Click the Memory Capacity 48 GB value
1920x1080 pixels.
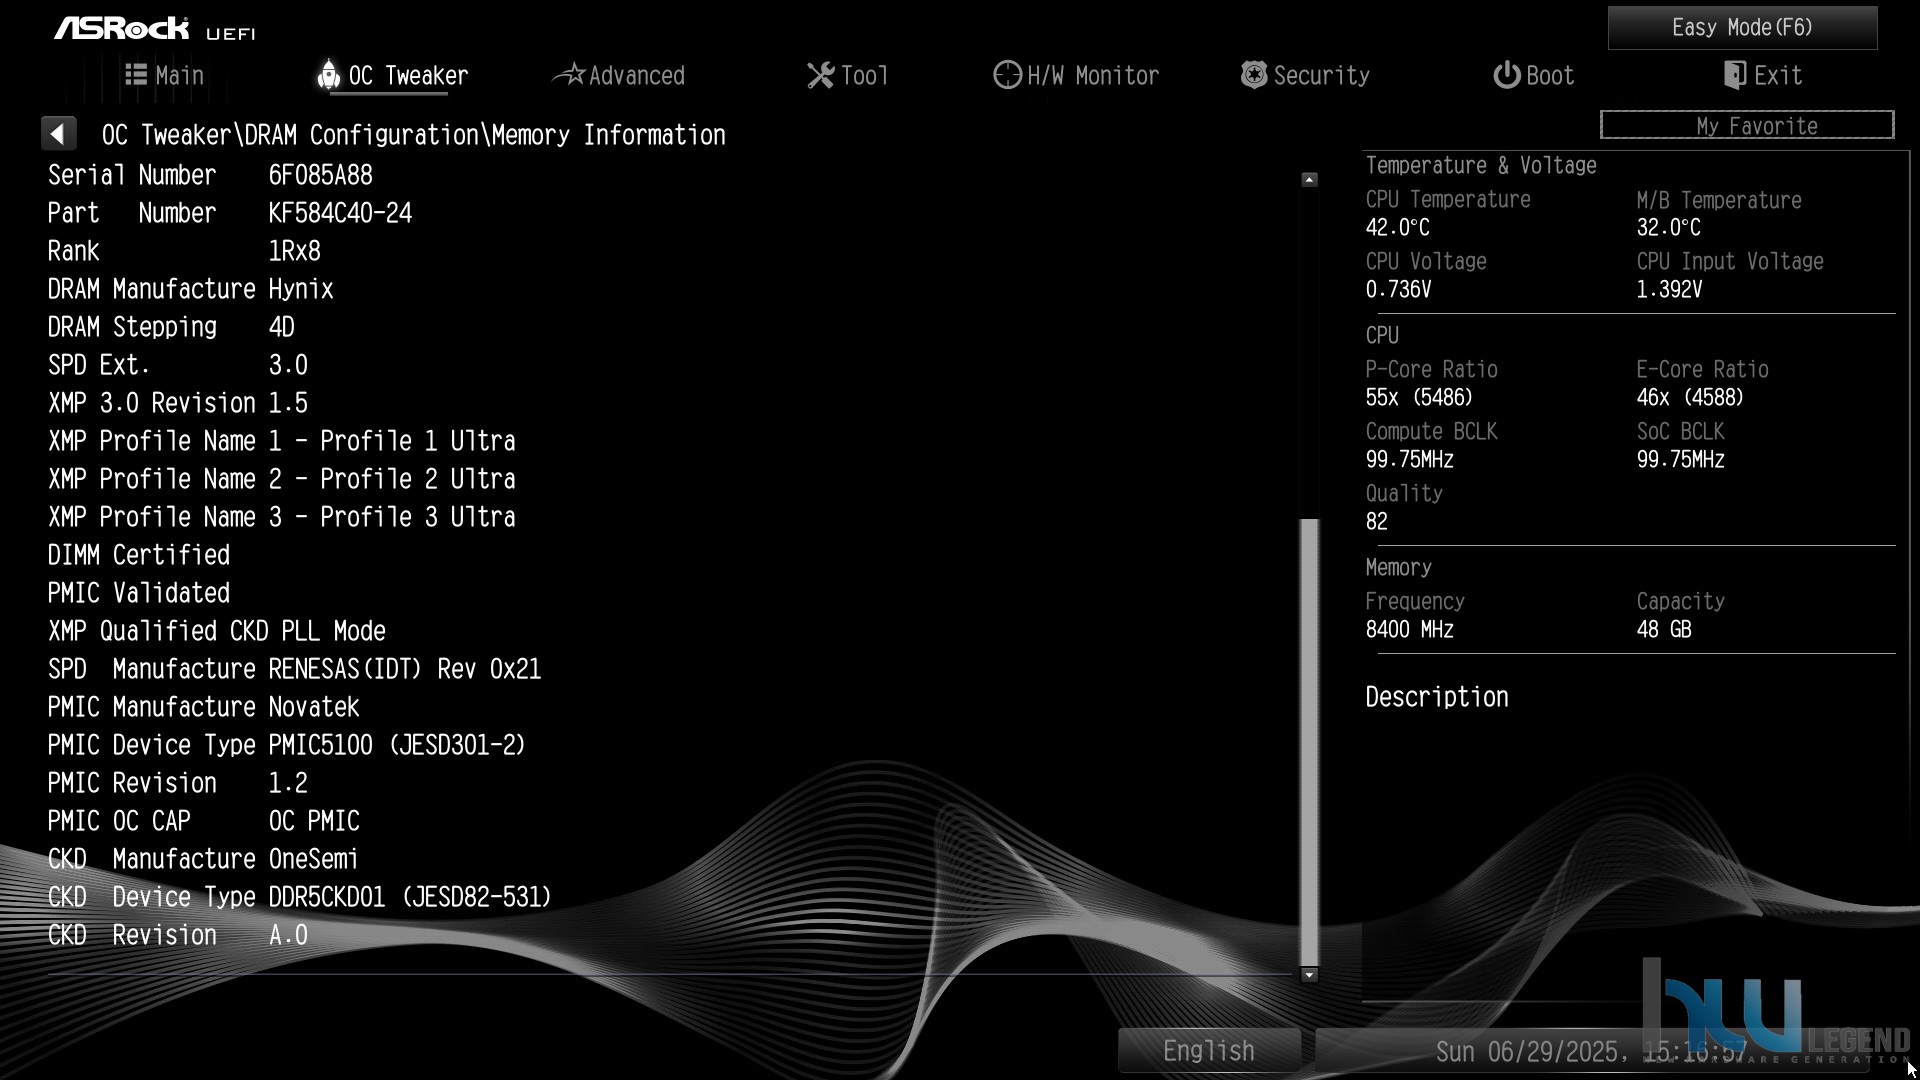pyautogui.click(x=1664, y=630)
